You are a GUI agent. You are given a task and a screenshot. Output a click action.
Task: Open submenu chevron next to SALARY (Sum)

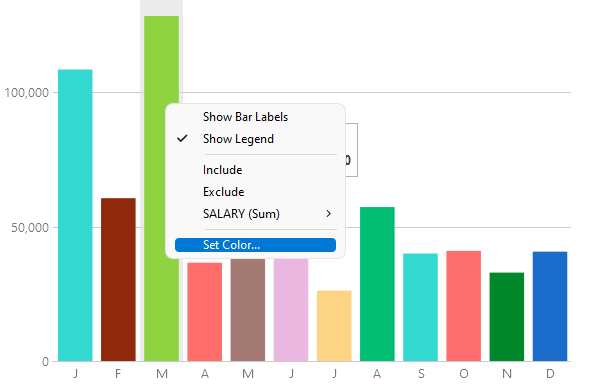(x=329, y=214)
